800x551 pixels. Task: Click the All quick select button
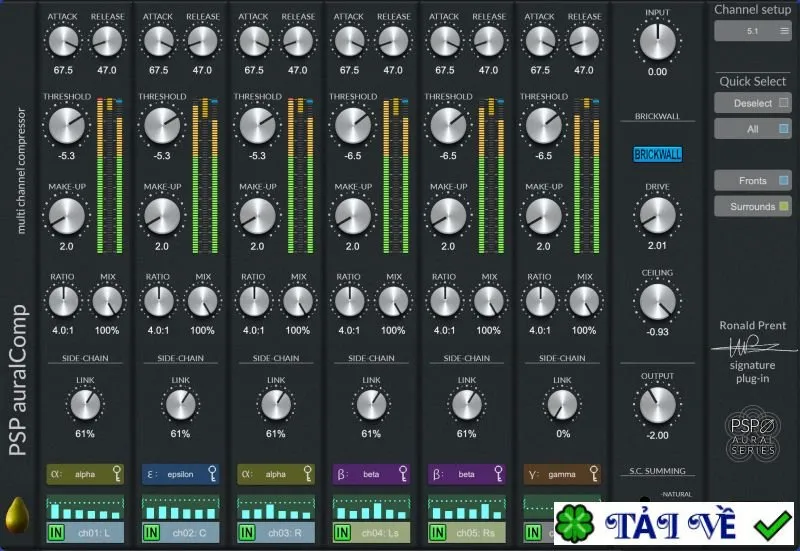click(x=753, y=129)
